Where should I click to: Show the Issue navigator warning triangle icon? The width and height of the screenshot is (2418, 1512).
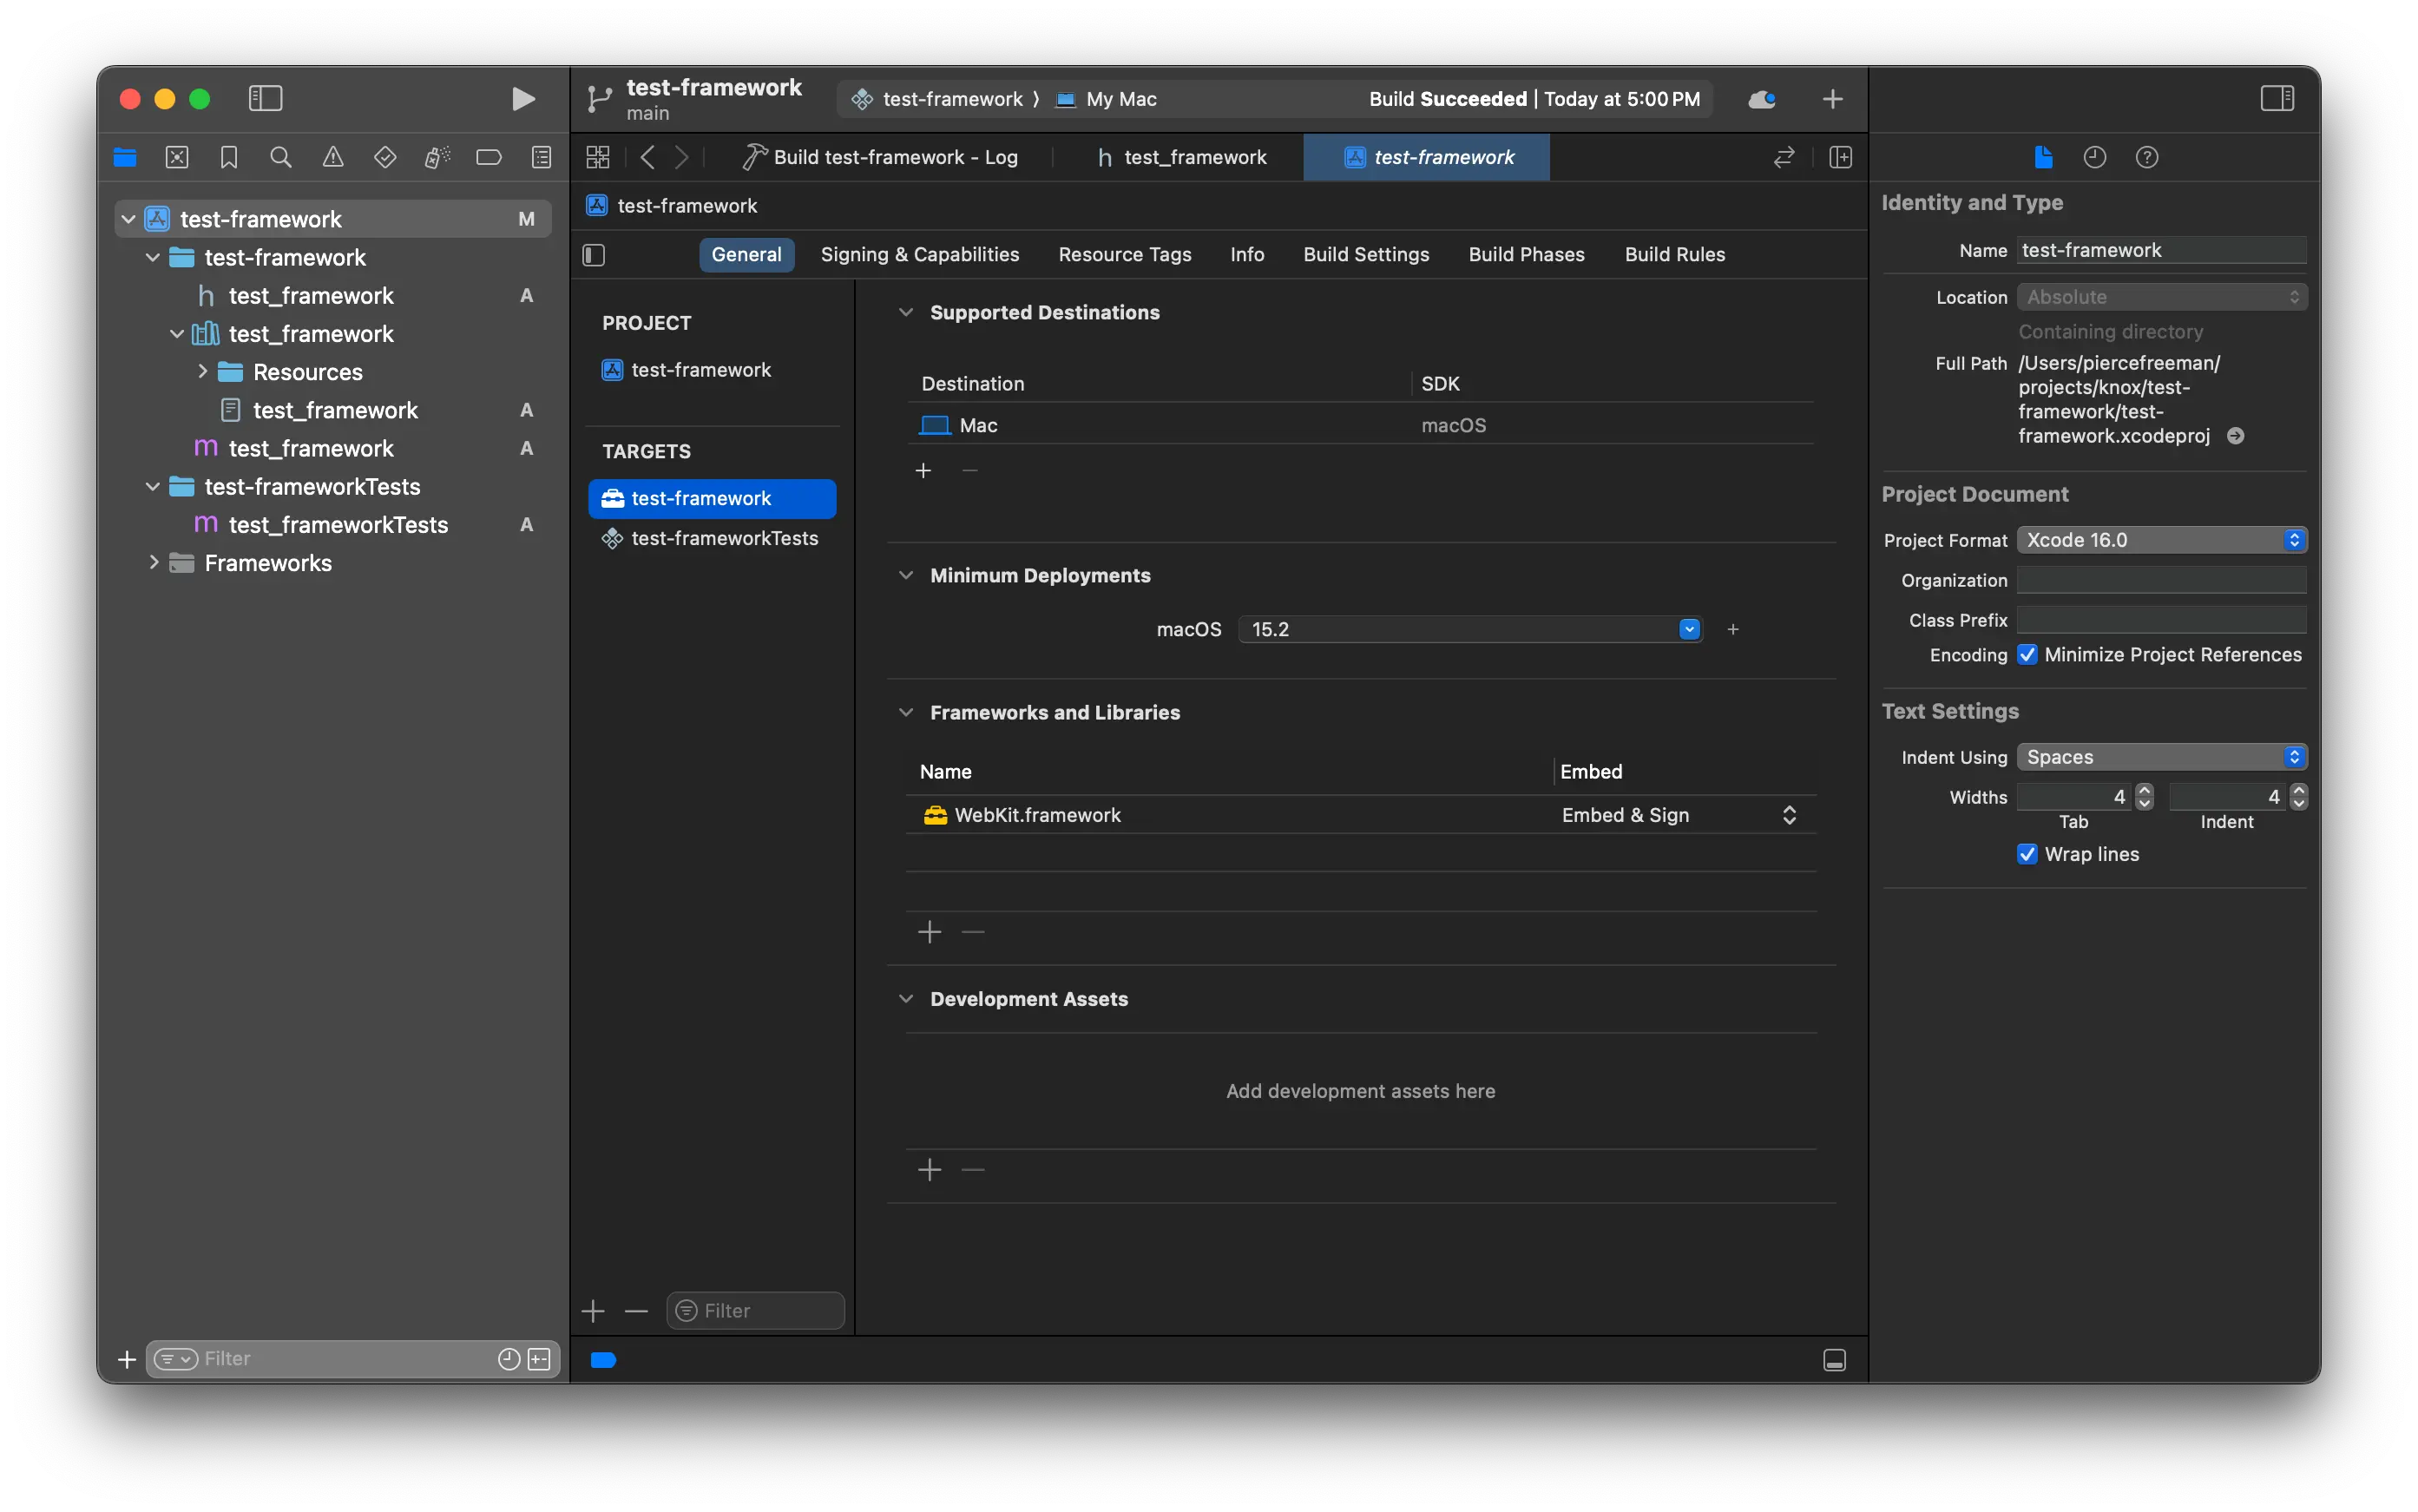(332, 157)
